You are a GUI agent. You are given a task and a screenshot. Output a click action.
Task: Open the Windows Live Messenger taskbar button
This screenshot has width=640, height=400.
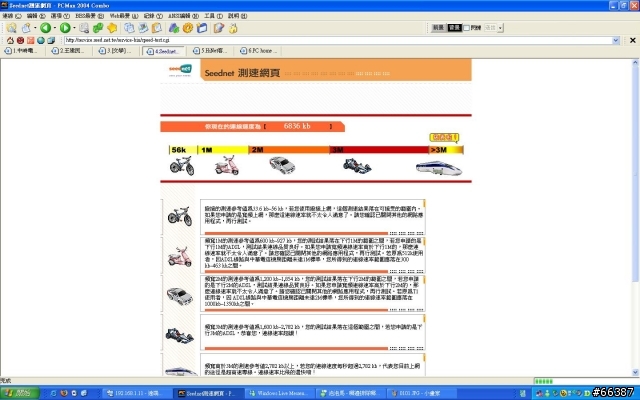click(280, 393)
